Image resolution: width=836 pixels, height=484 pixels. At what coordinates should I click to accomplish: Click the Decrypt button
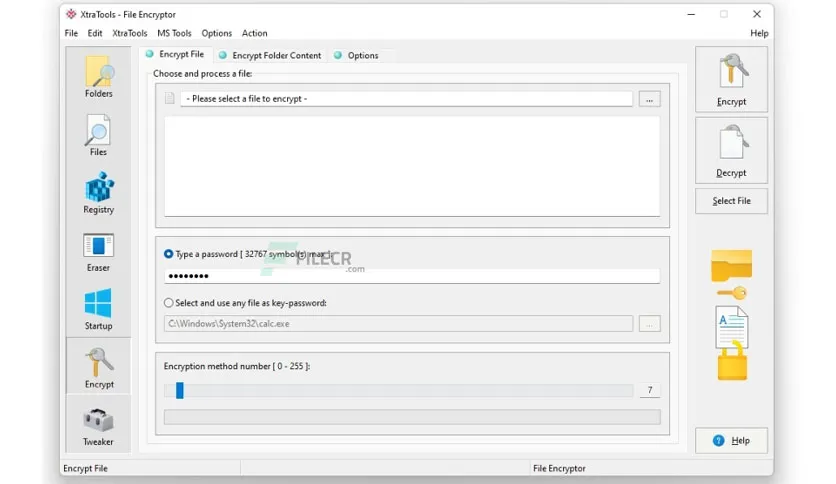[731, 150]
